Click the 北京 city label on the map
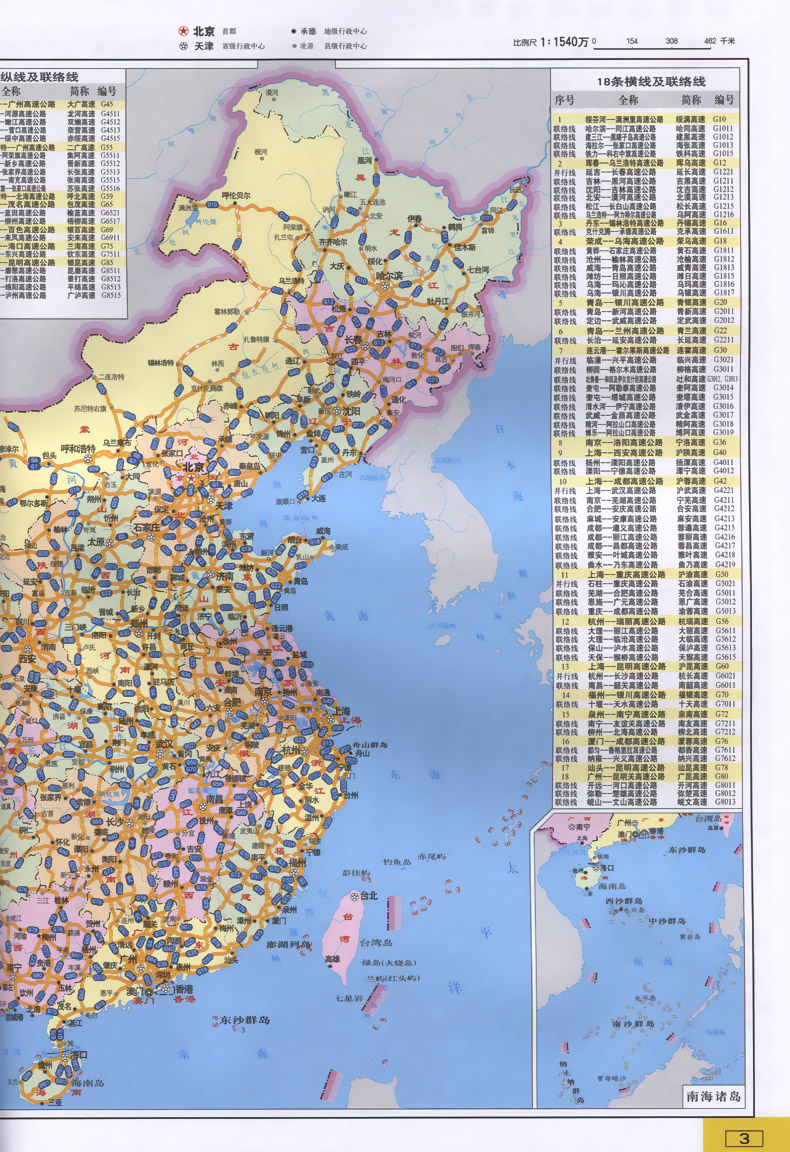The image size is (790, 1152). click(x=194, y=467)
